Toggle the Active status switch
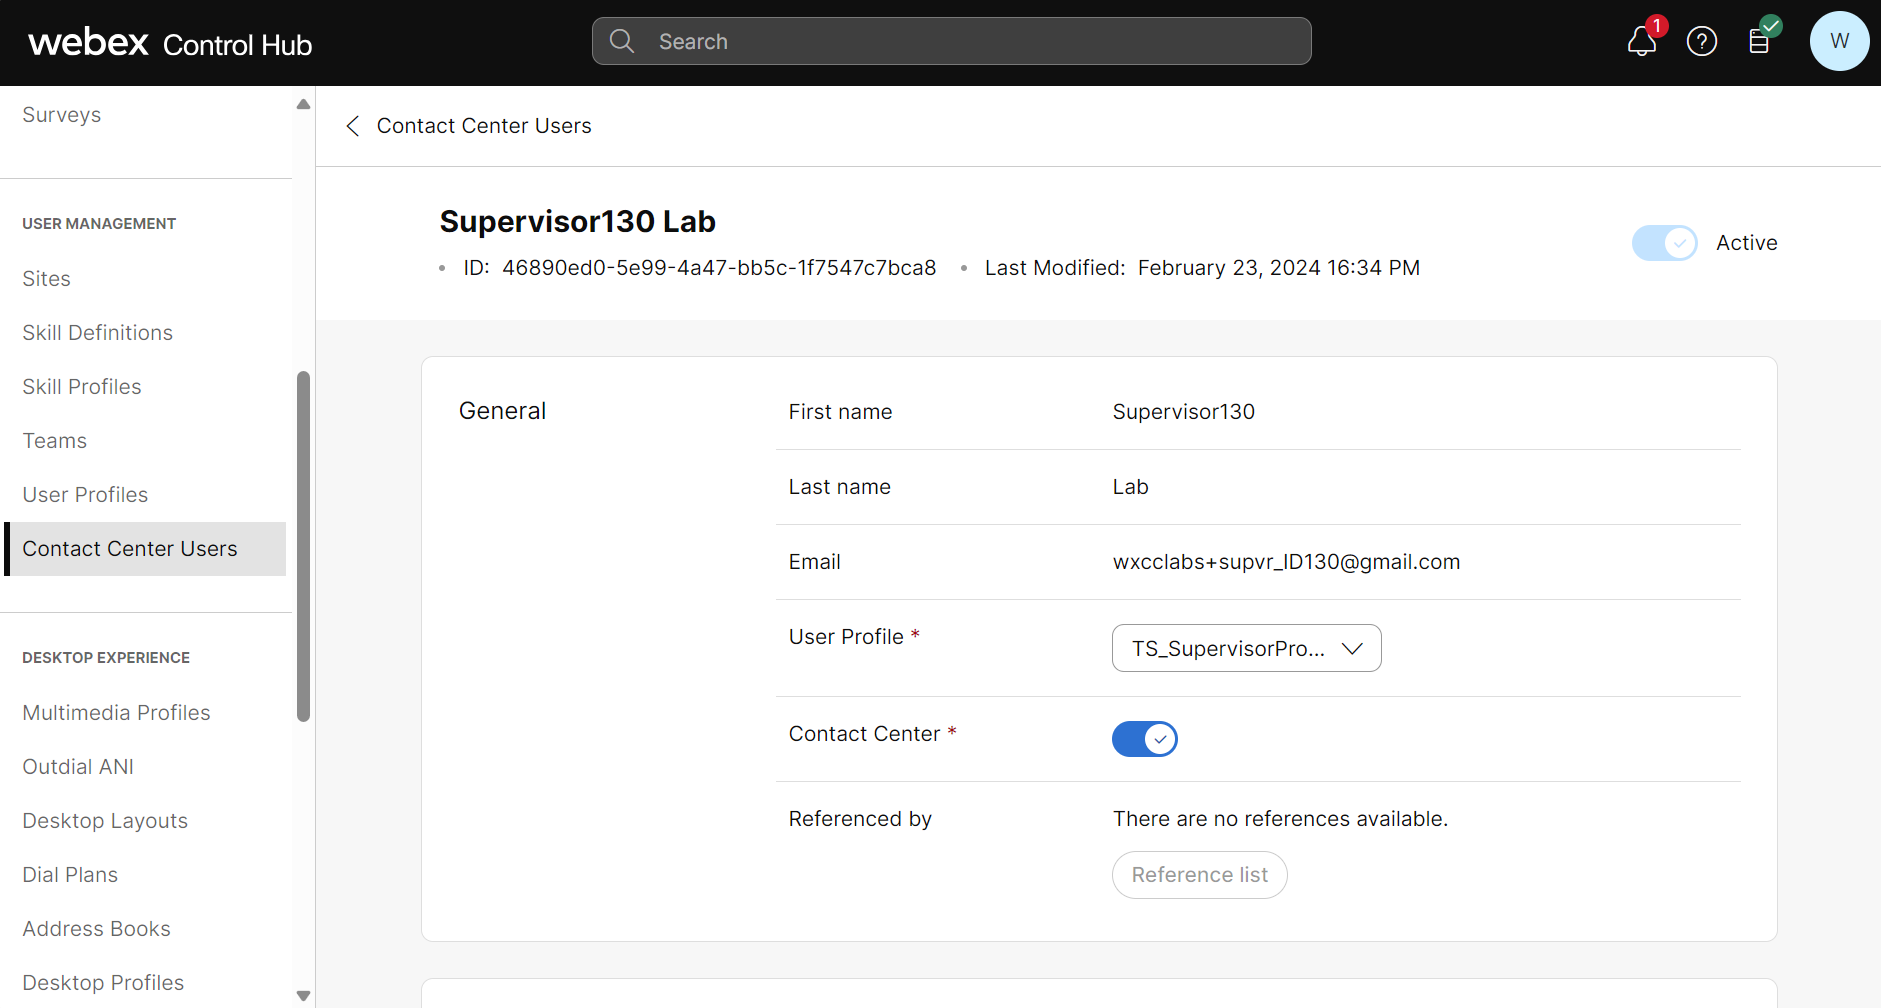This screenshot has width=1881, height=1008. 1665,243
